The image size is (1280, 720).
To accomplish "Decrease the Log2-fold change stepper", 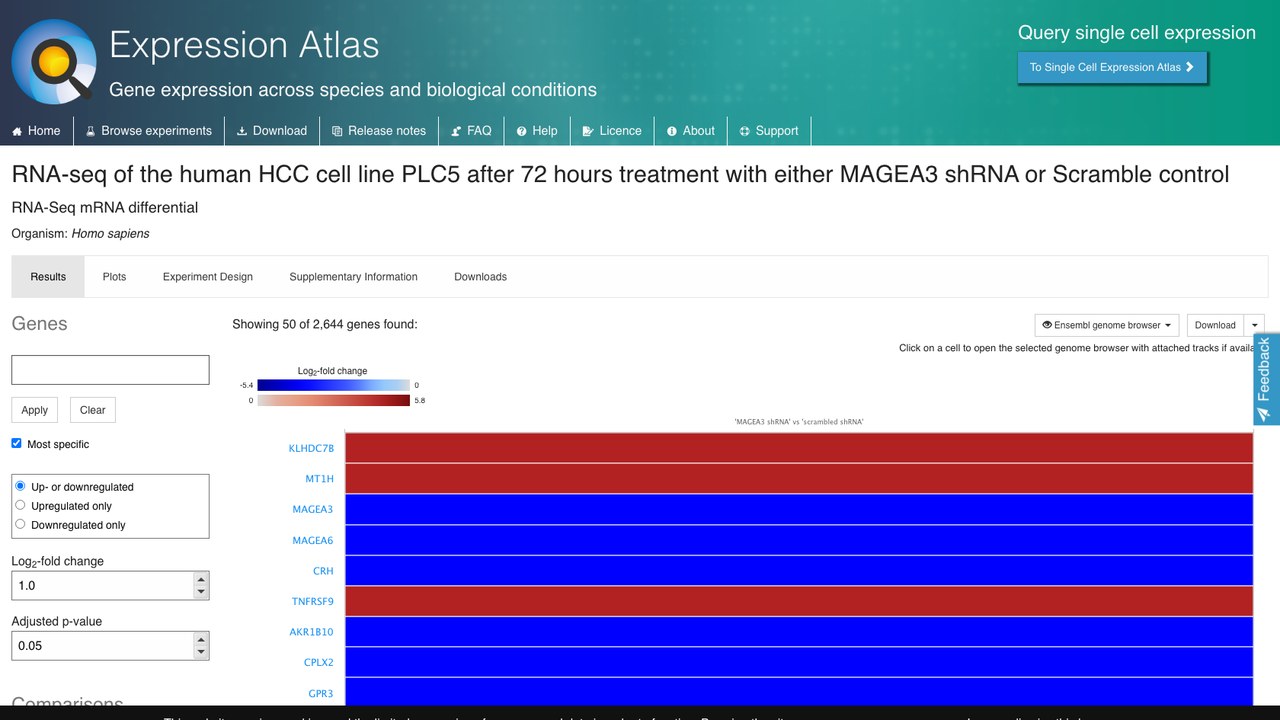I will (x=201, y=592).
